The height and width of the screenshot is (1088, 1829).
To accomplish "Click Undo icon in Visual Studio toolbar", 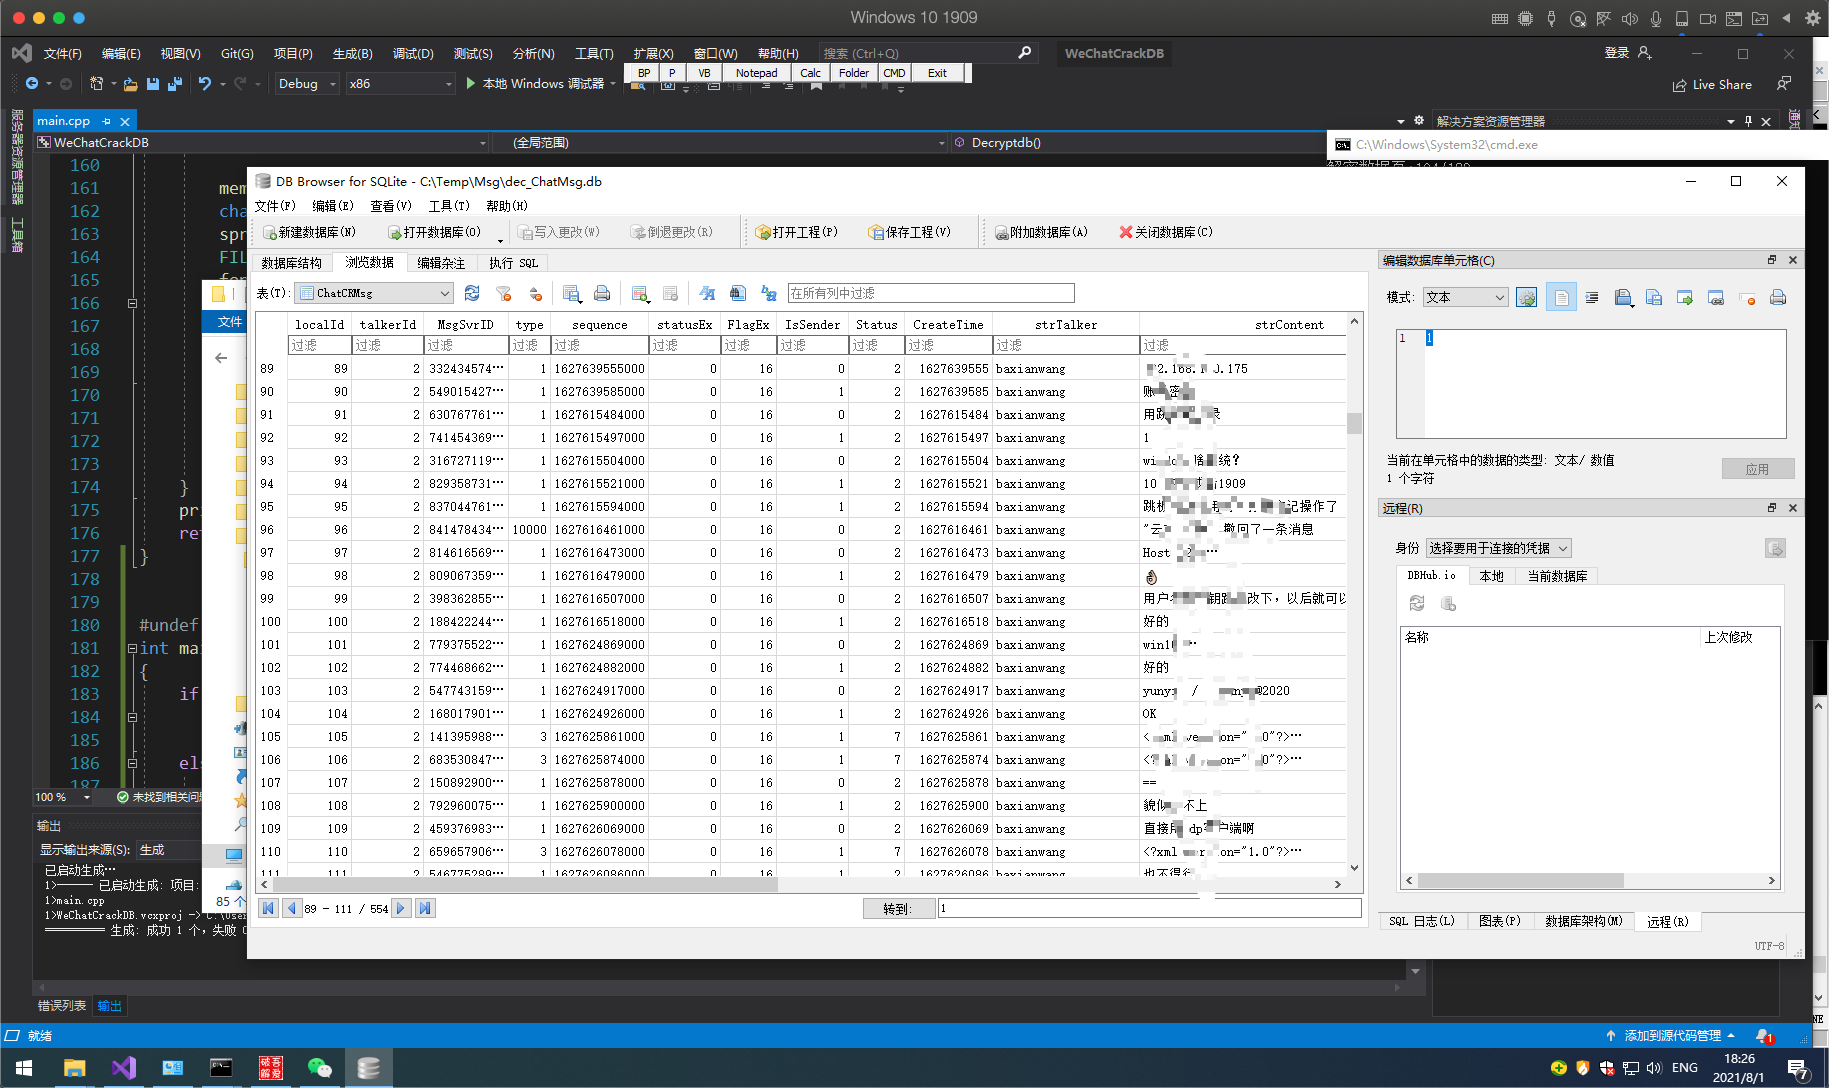I will point(205,84).
